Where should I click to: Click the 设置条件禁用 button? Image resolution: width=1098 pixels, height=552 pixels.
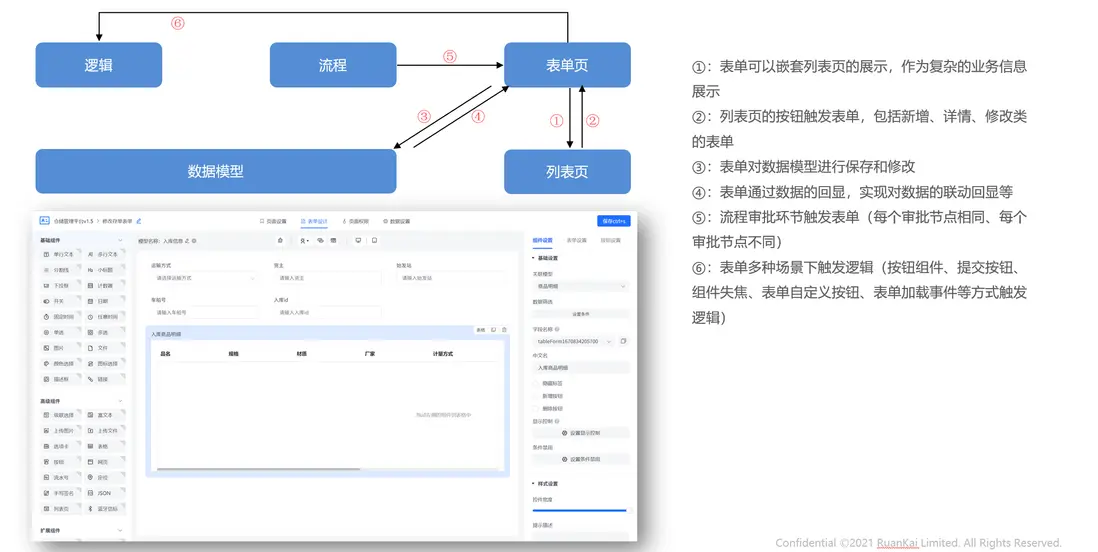pos(581,460)
